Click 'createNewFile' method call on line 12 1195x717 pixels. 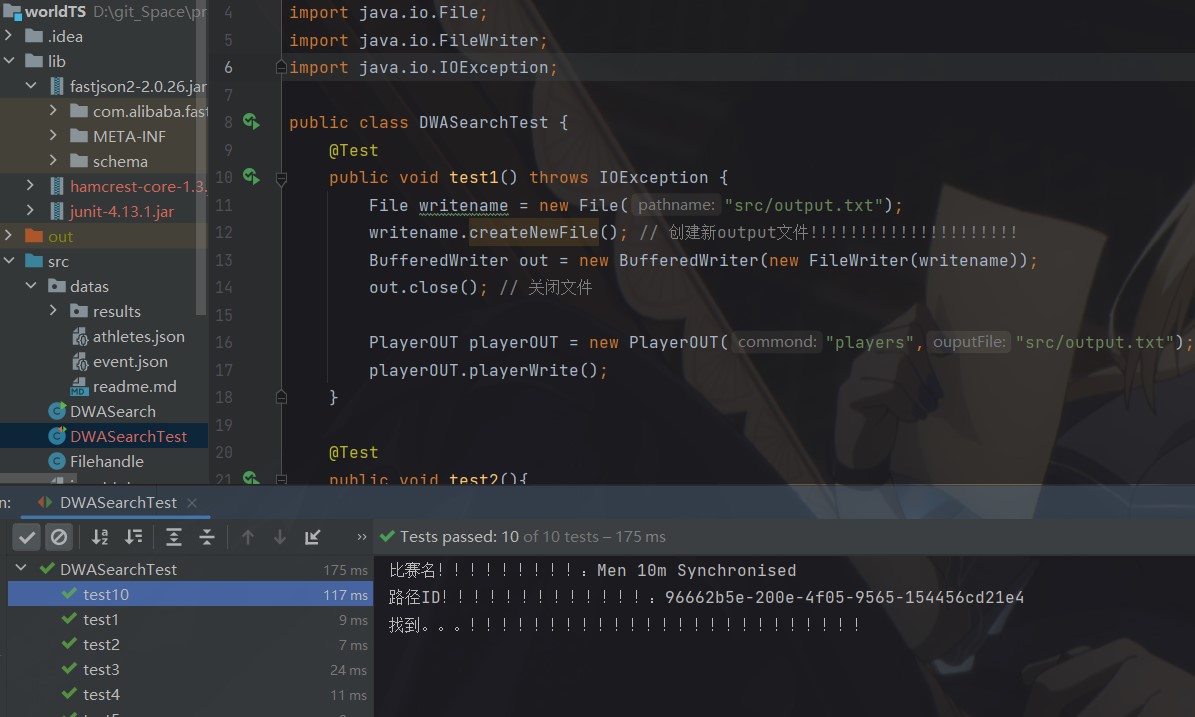coord(533,232)
